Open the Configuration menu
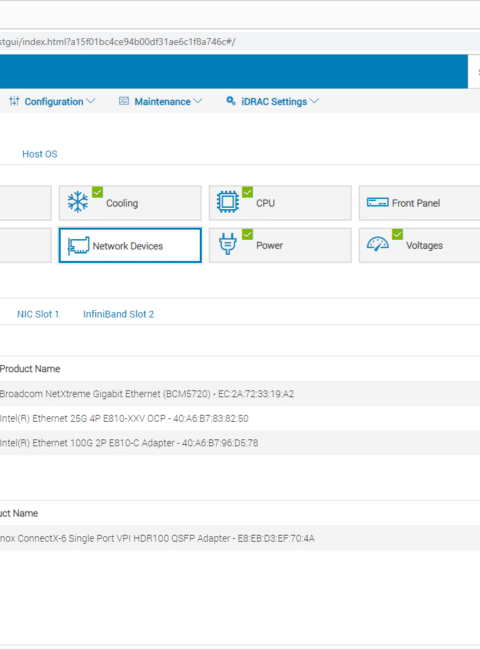This screenshot has height=650, width=480. point(52,102)
